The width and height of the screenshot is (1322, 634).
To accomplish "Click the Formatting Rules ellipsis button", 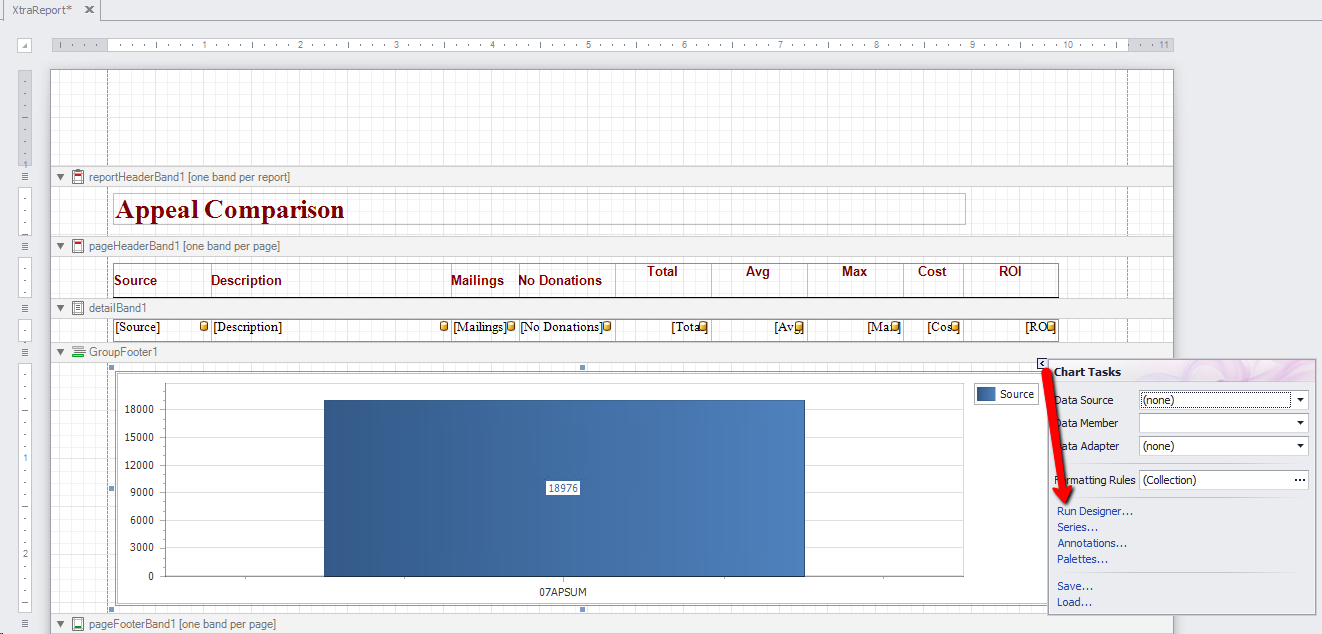I will click(x=1300, y=480).
